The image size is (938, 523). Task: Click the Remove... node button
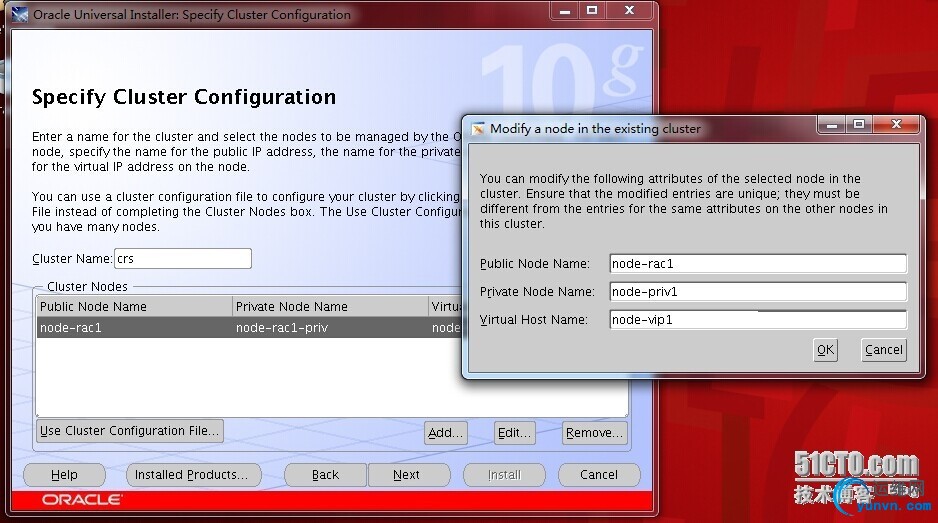click(x=595, y=433)
